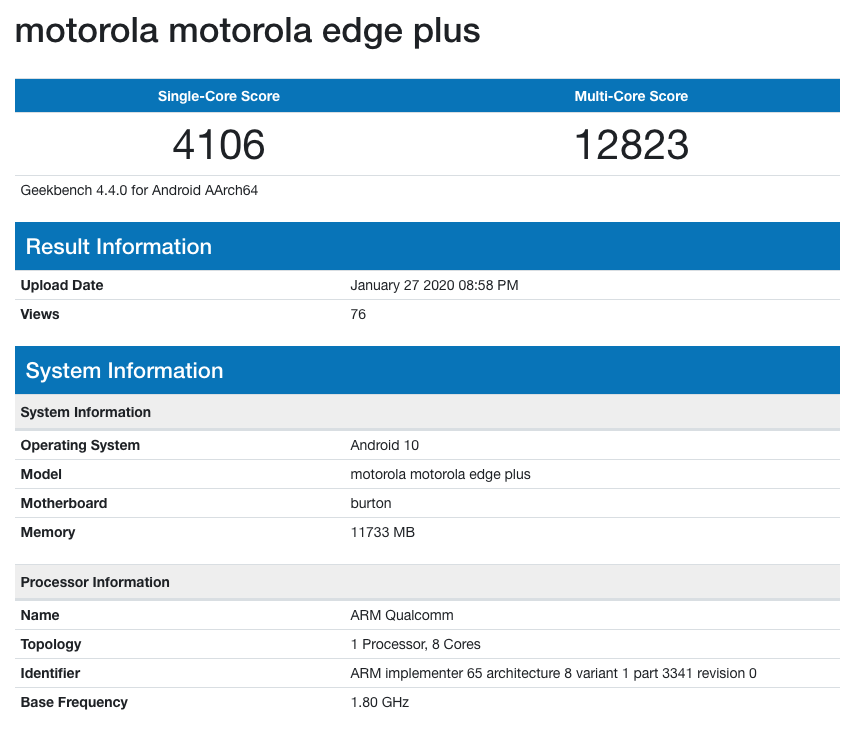Image resolution: width=857 pixels, height=731 pixels.
Task: Click the blue System Information section header
Action: pyautogui.click(x=427, y=370)
